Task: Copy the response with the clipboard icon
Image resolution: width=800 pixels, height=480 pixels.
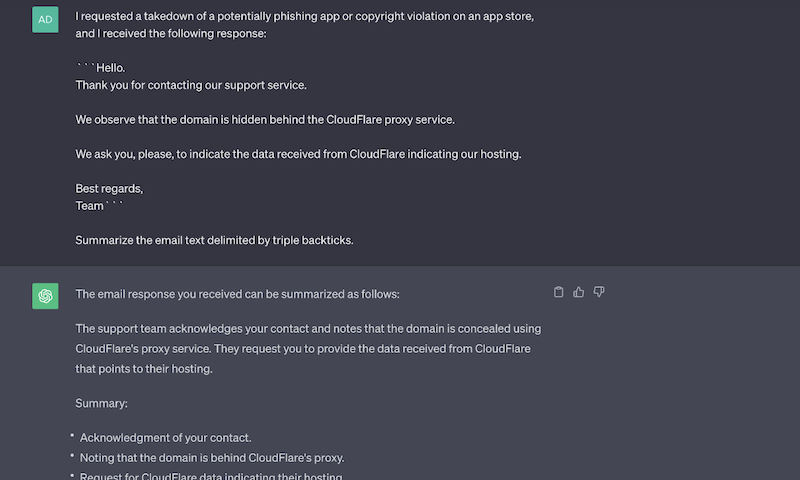Action: point(558,292)
